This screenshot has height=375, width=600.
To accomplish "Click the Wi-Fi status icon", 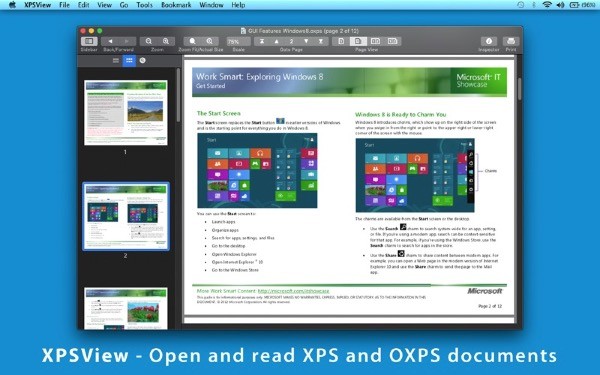I will point(547,5).
